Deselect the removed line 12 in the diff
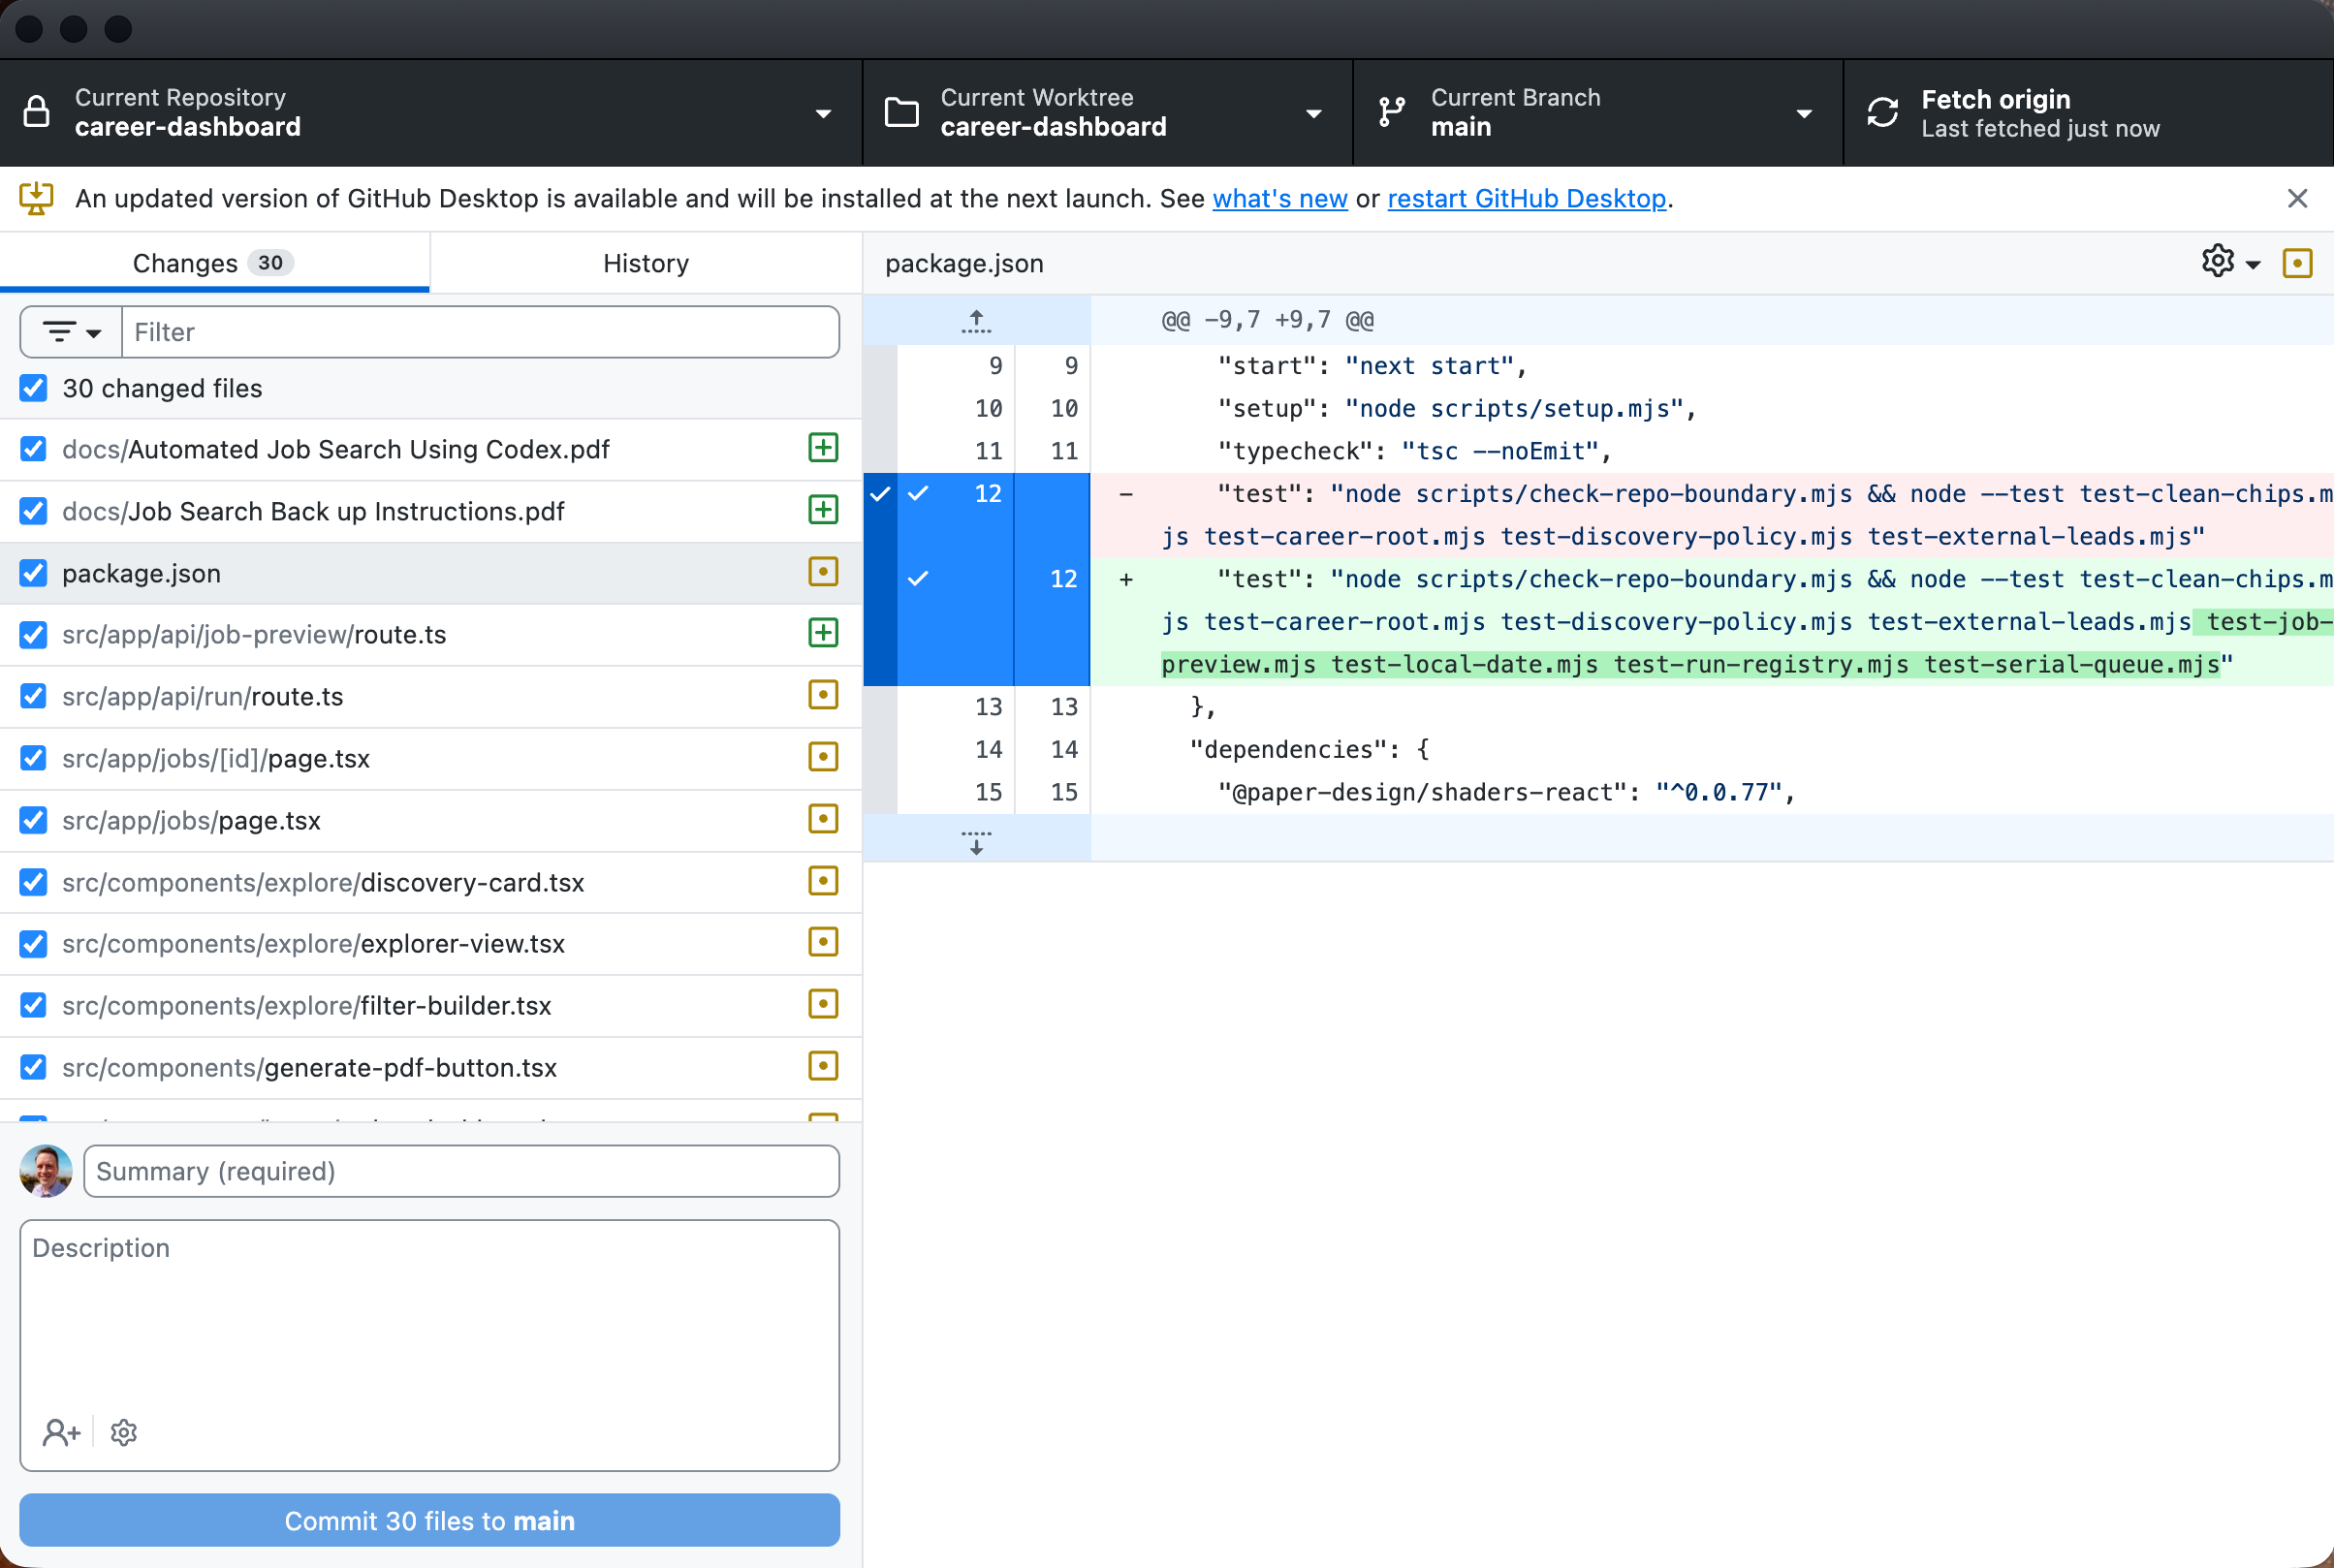This screenshot has height=1568, width=2334. [918, 493]
